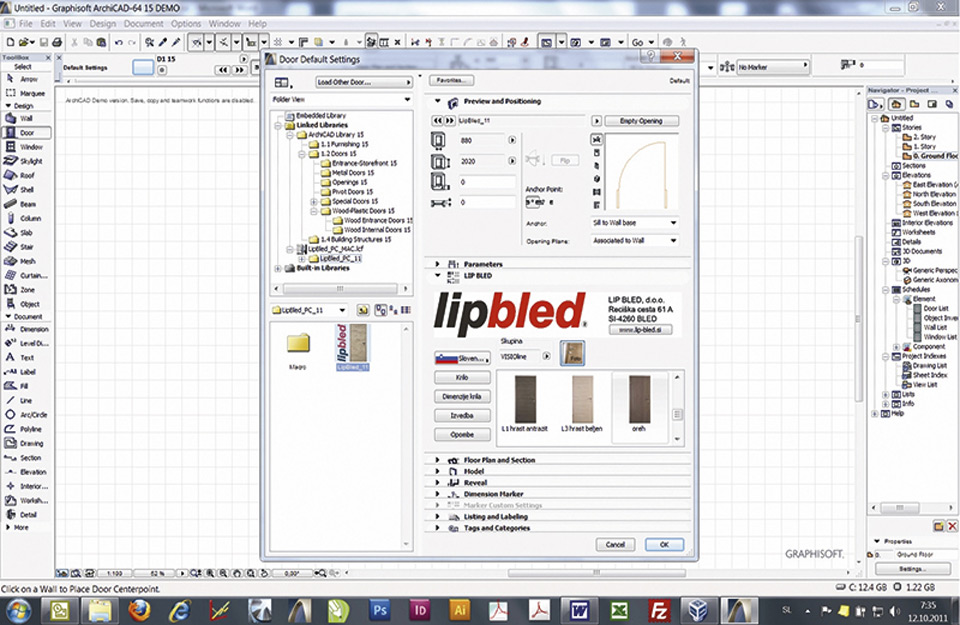The width and height of the screenshot is (960, 625).
Task: Expand Floor Plan and Section panel
Action: (437, 460)
